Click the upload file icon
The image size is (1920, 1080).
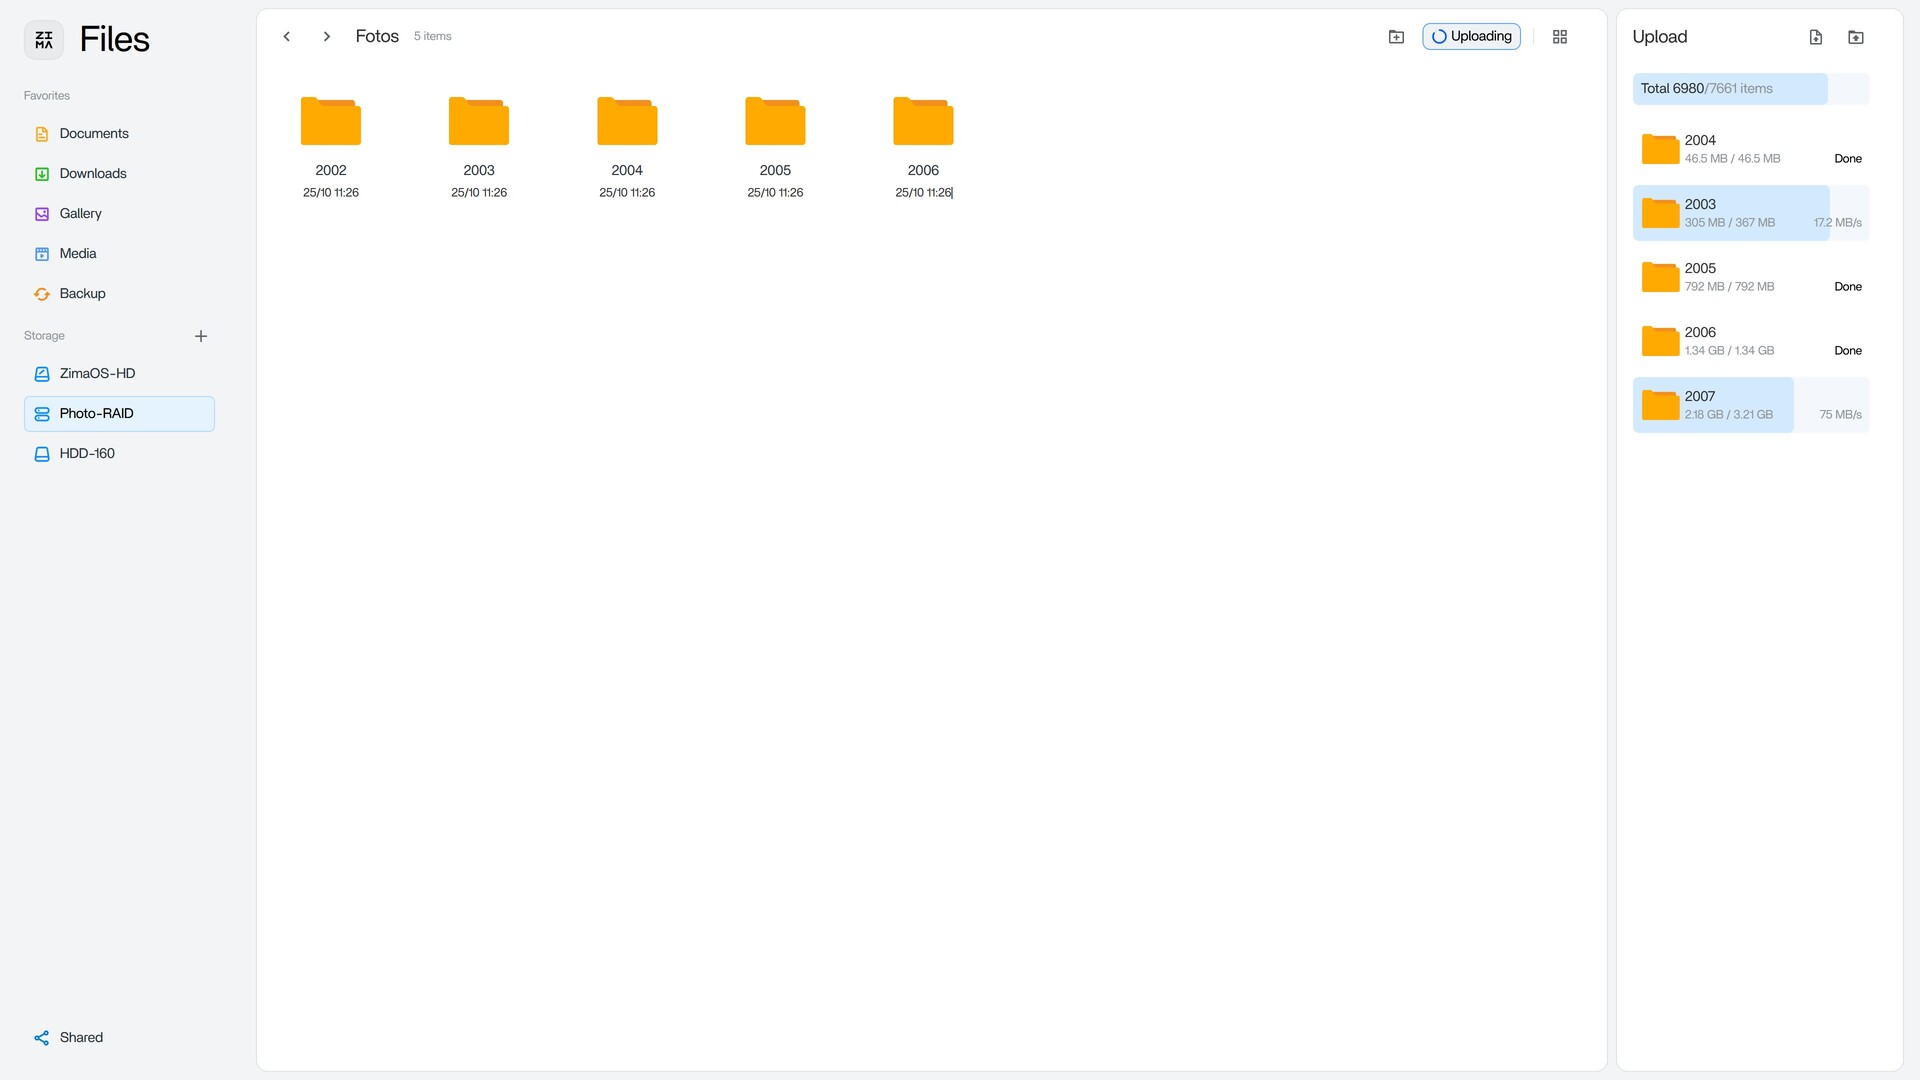pos(1815,37)
